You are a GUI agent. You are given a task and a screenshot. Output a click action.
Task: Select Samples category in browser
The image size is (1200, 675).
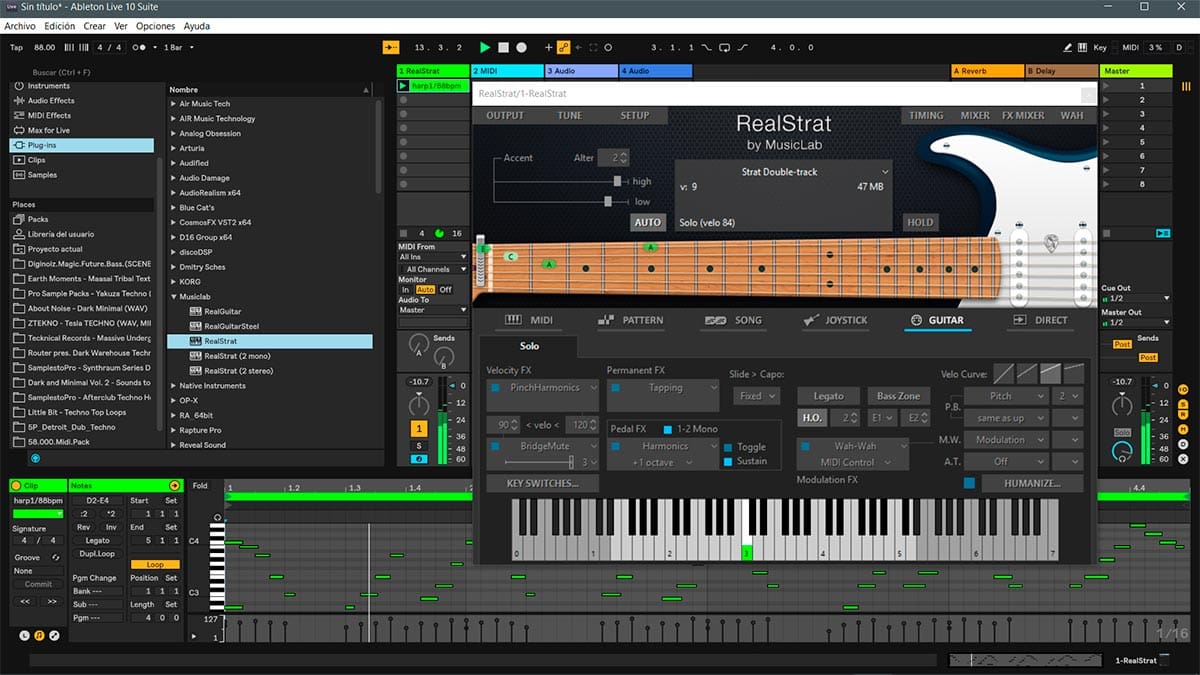point(82,175)
